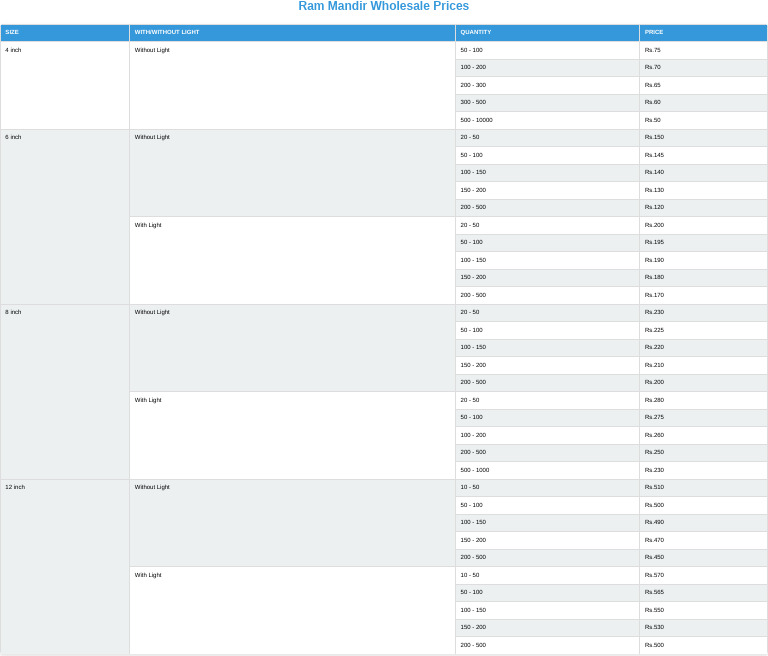Click the Rs.60 price cell

[x=703, y=102]
